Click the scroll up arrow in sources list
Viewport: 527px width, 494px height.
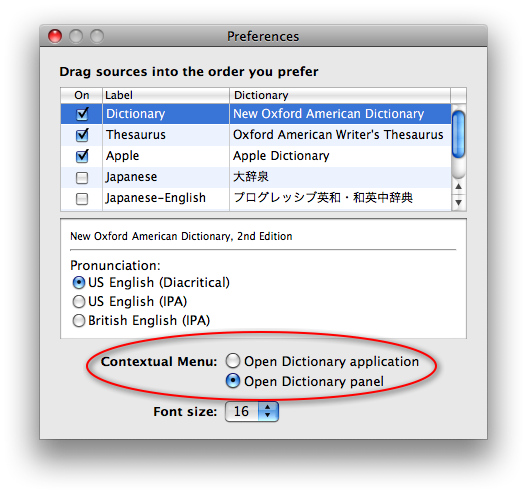pos(458,187)
